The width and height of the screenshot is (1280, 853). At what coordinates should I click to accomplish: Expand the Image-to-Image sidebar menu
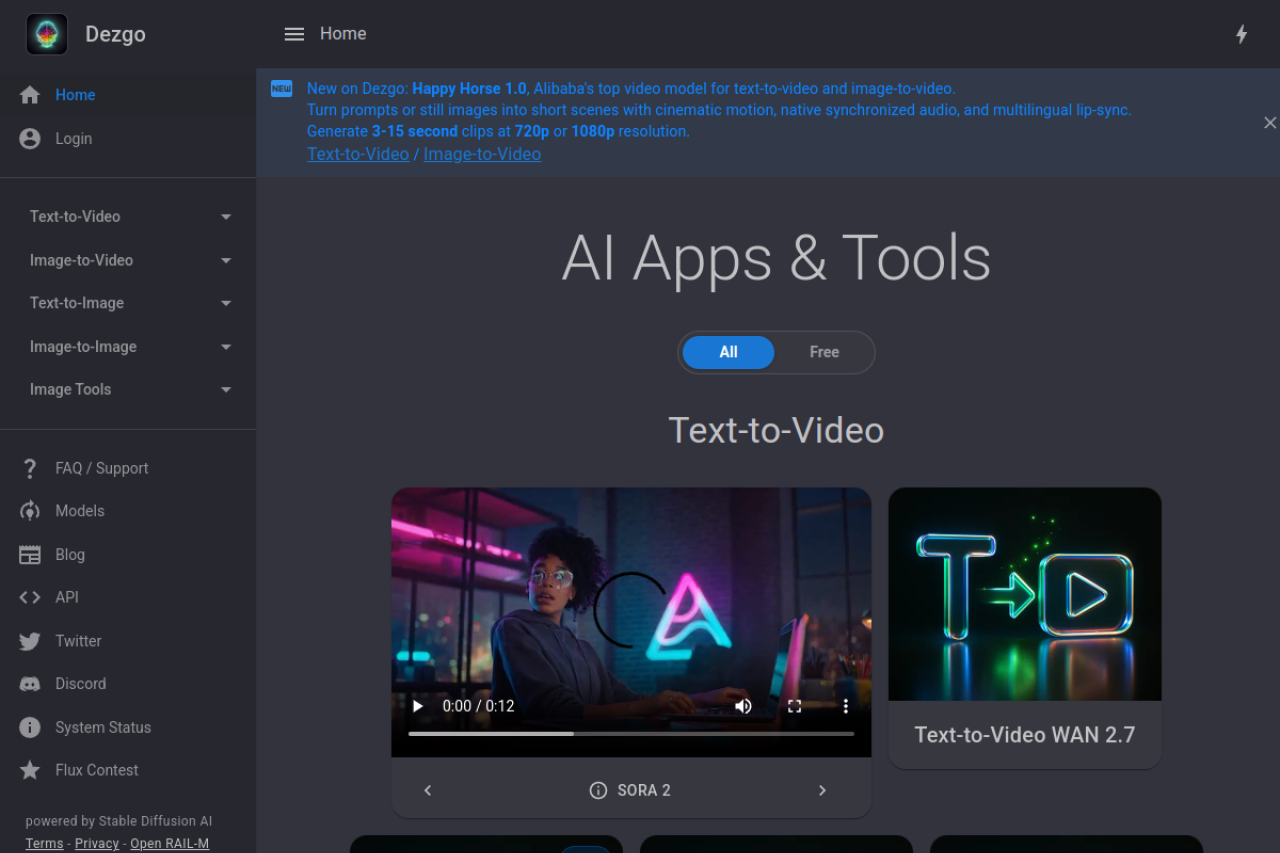coord(128,347)
